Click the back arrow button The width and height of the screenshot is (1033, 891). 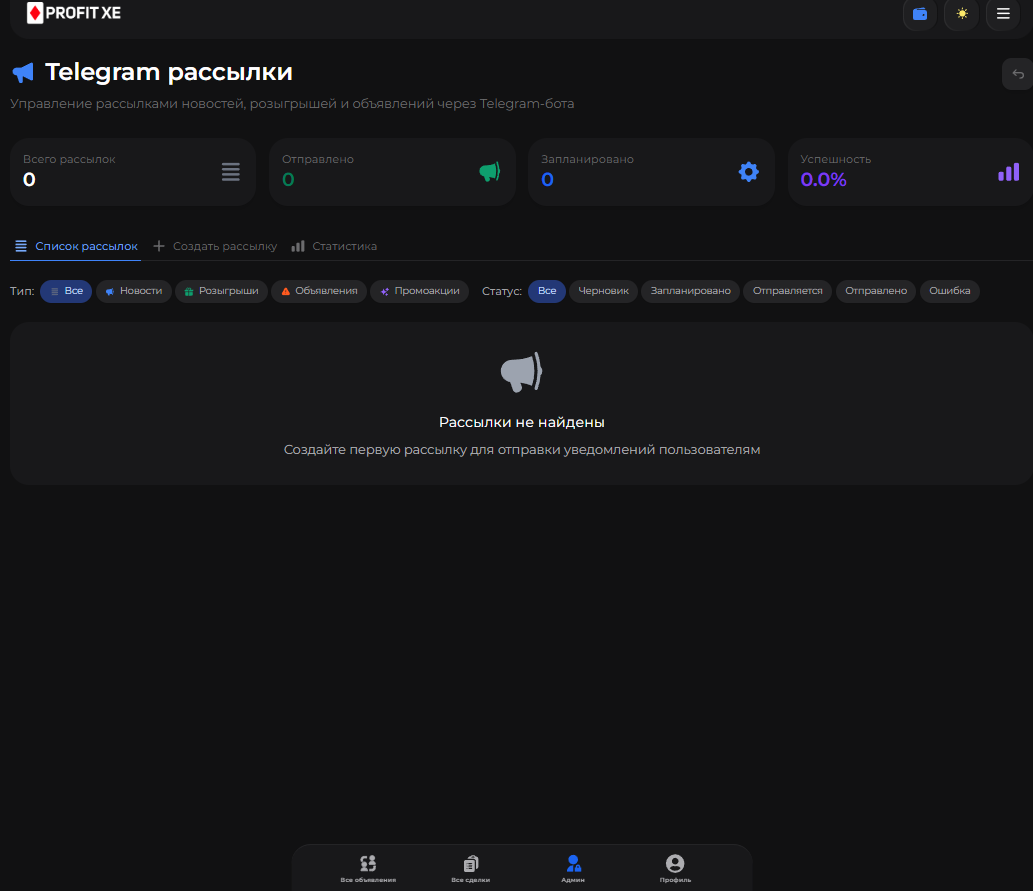click(1017, 74)
